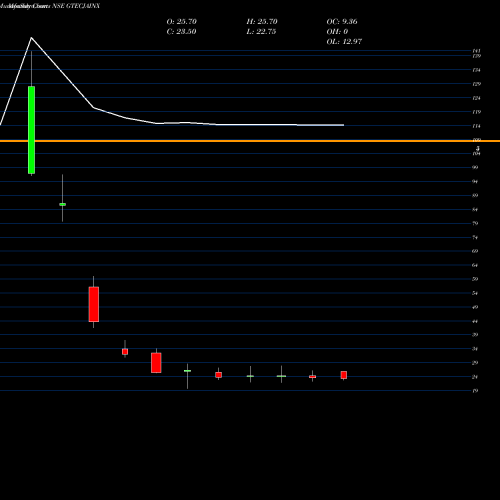
Task: Click the OL: 12.97 reading
Action: (x=344, y=42)
